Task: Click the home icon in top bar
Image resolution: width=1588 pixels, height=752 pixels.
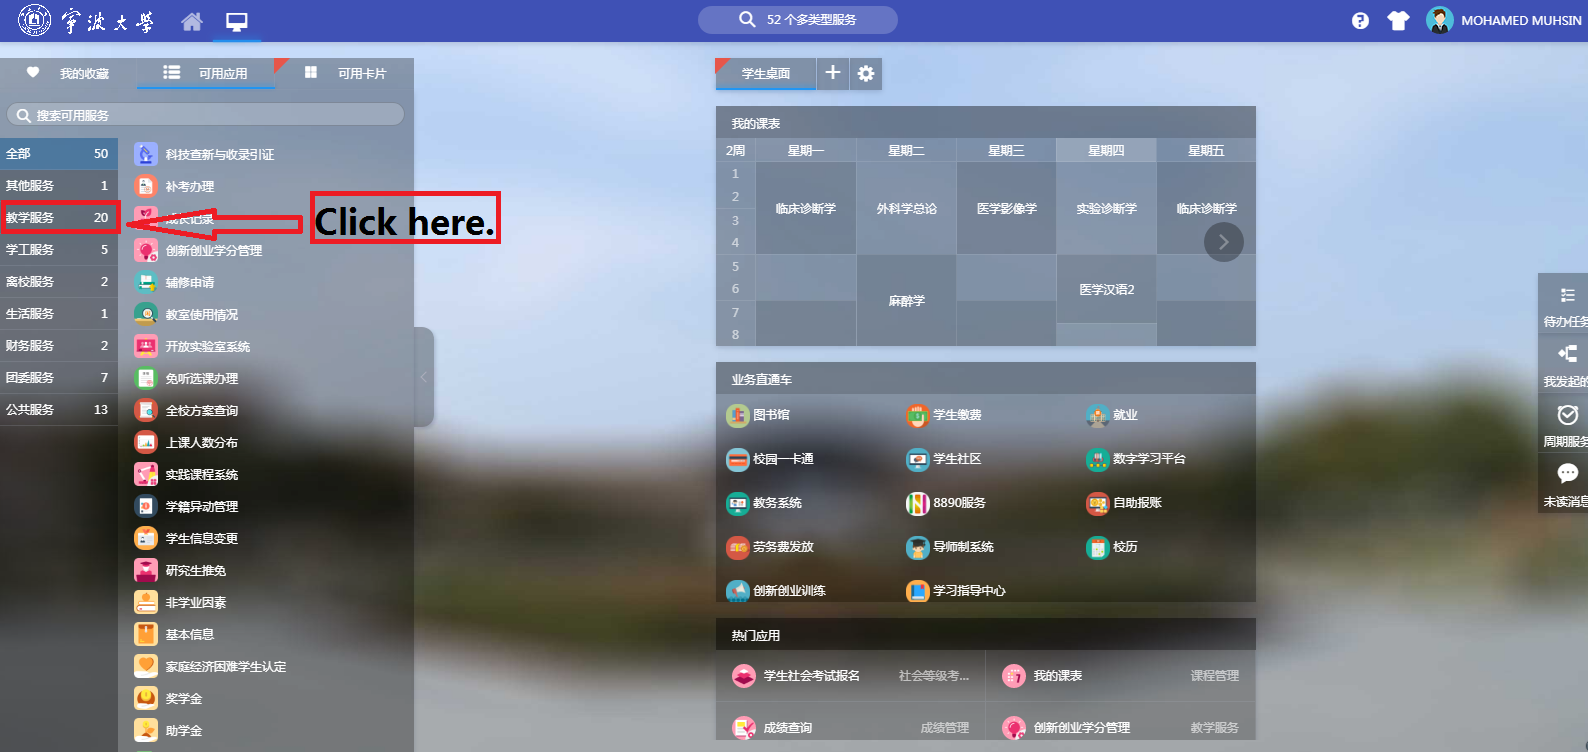Action: pyautogui.click(x=192, y=21)
